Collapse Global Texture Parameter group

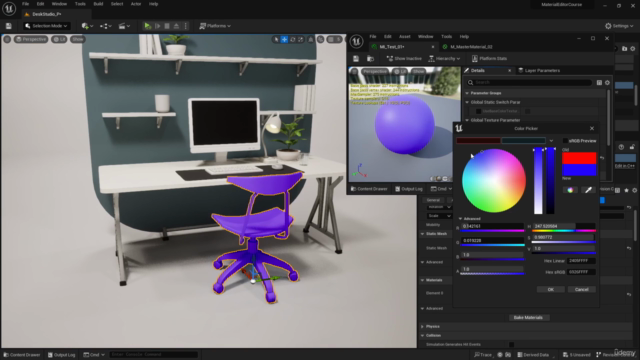[467, 120]
